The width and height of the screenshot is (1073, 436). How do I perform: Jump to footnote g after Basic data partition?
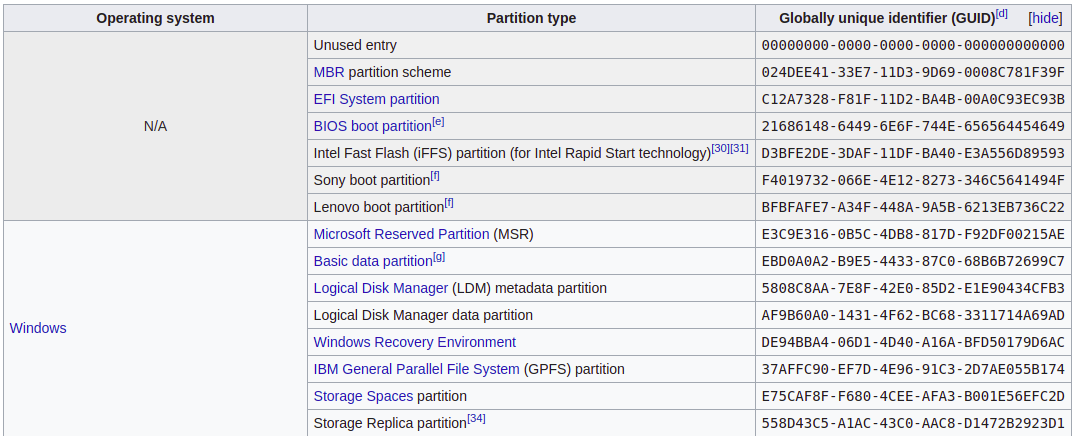click(x=438, y=257)
